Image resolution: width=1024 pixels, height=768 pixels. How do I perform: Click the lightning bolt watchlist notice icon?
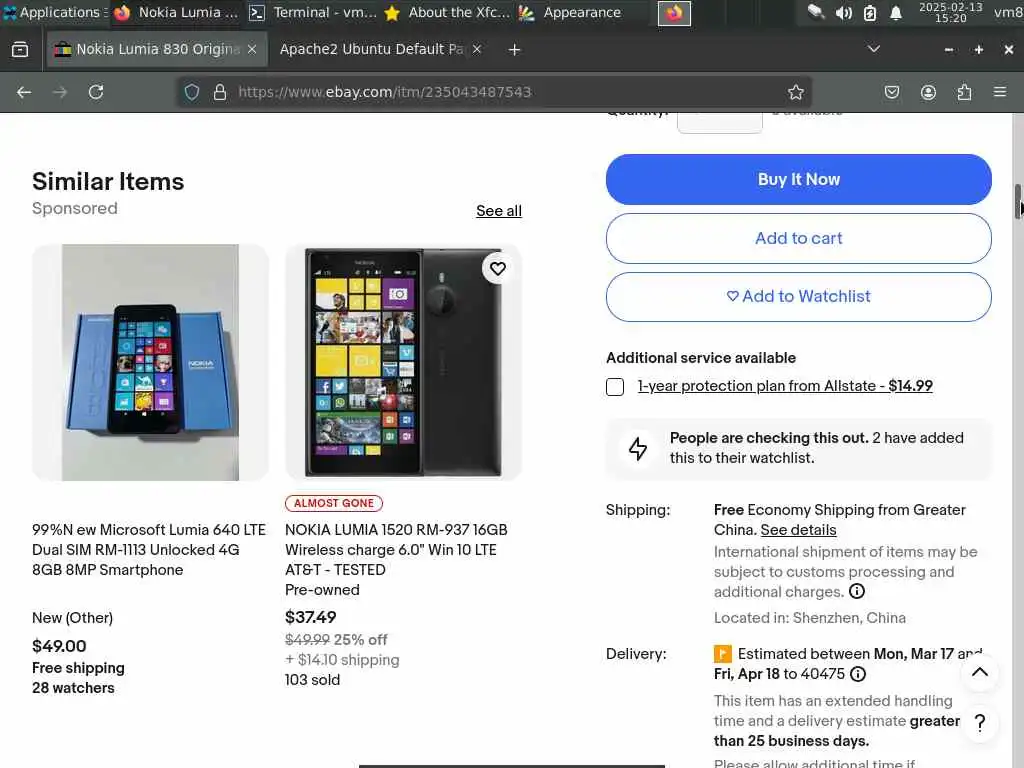click(x=638, y=448)
